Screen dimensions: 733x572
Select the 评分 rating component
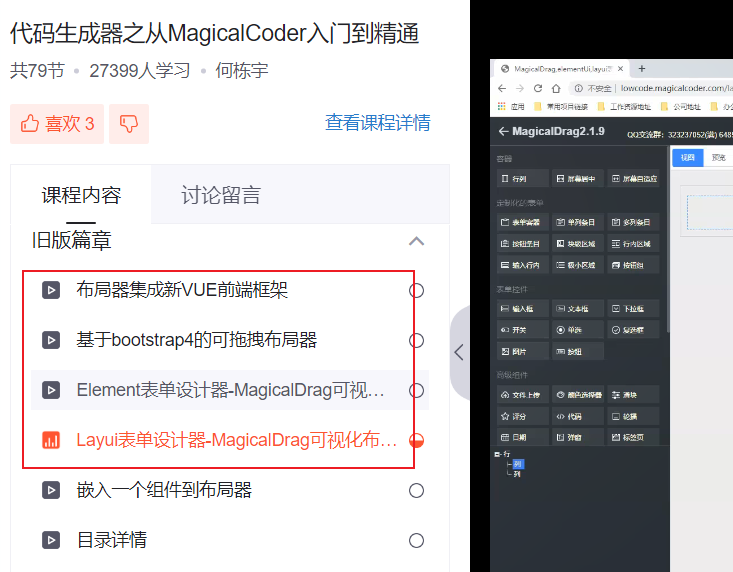pyautogui.click(x=523, y=416)
